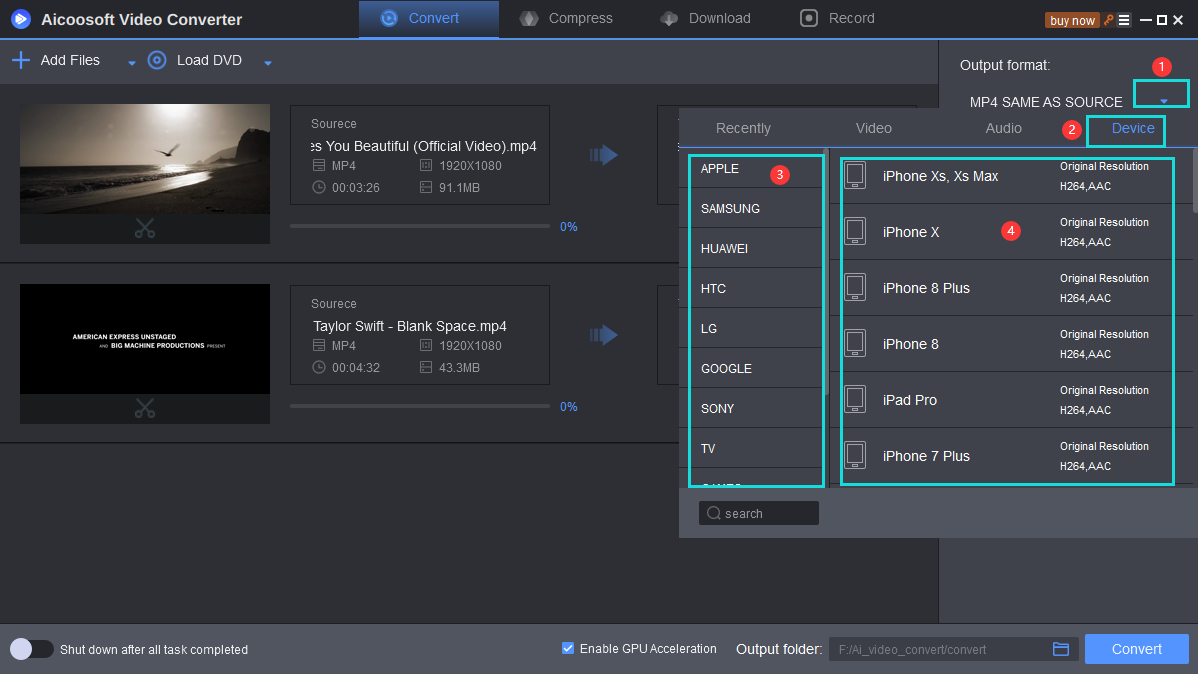Expand the Load DVD dropdown arrow
1198x674 pixels.
(x=267, y=63)
